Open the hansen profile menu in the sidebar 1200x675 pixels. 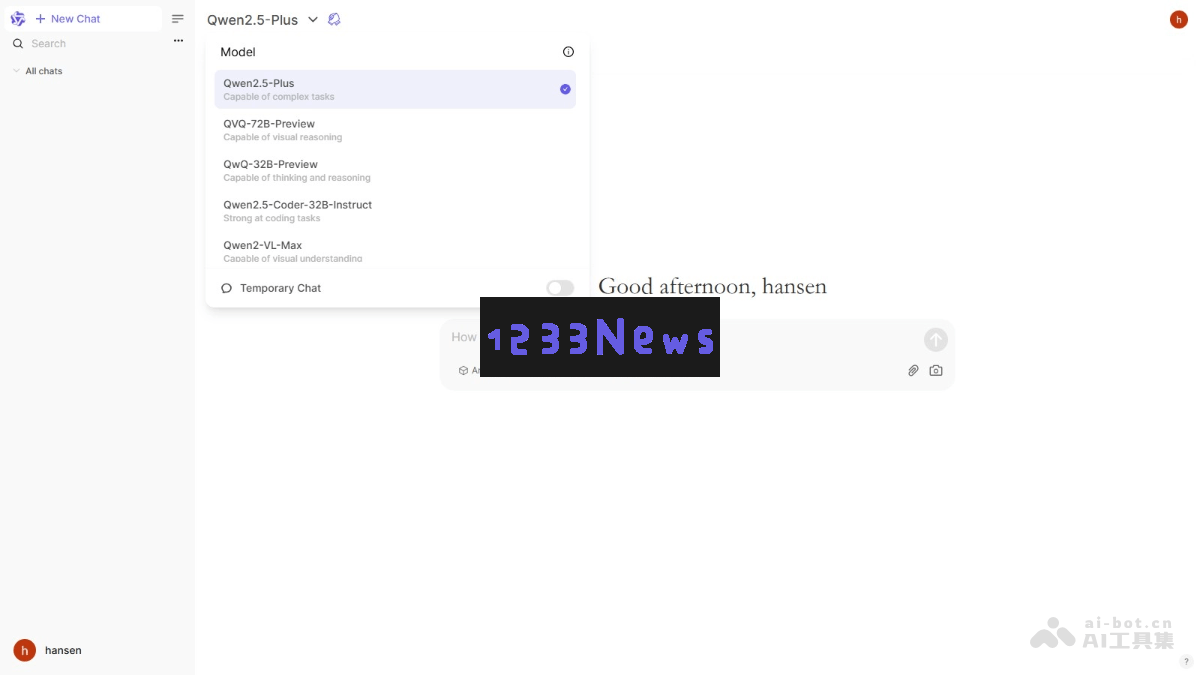tap(48, 650)
